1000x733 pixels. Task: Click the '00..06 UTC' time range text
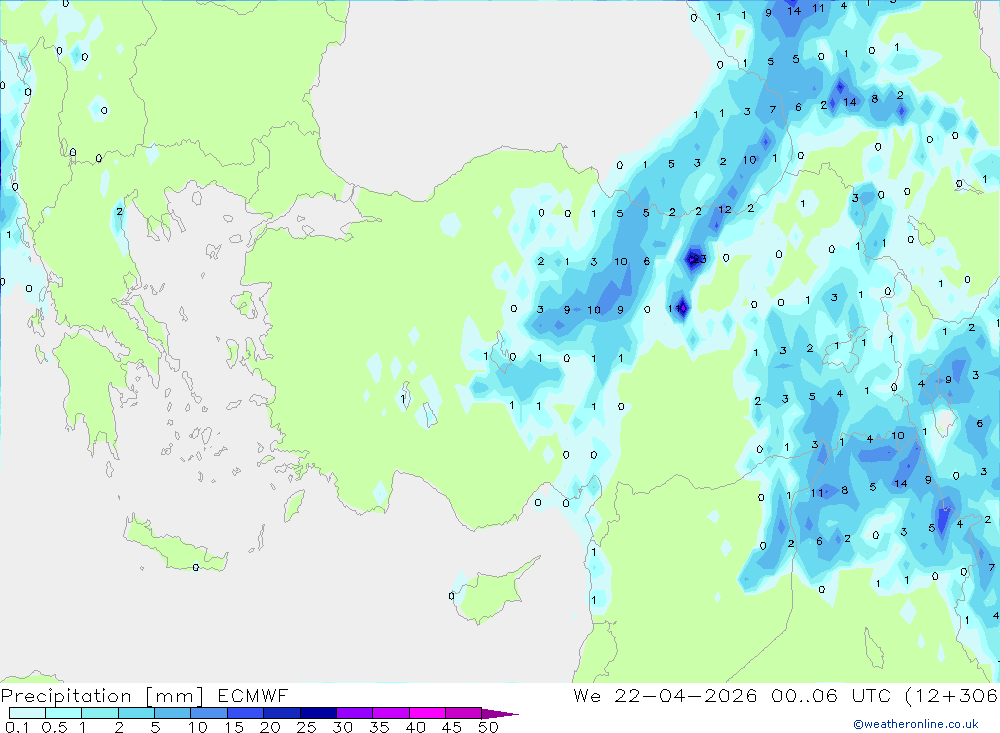(x=830, y=695)
